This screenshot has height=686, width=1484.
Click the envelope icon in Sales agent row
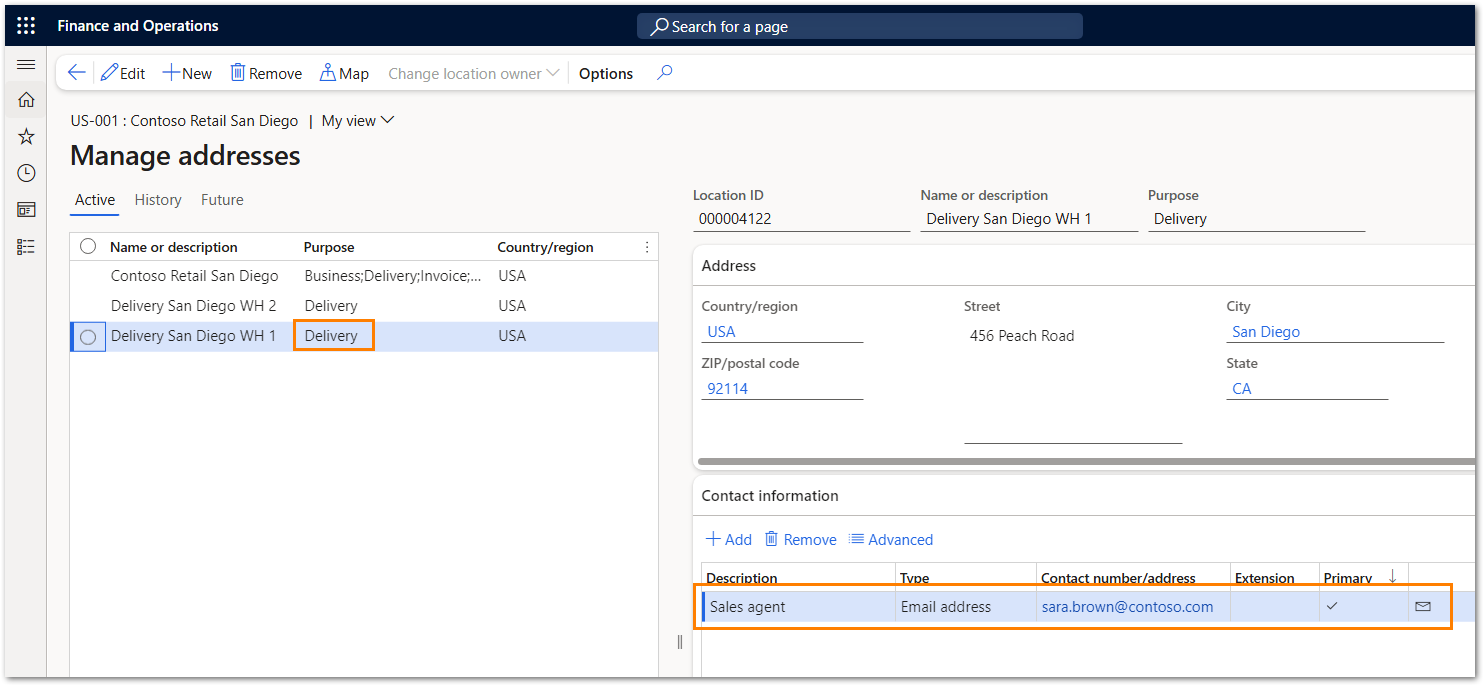(x=1423, y=606)
